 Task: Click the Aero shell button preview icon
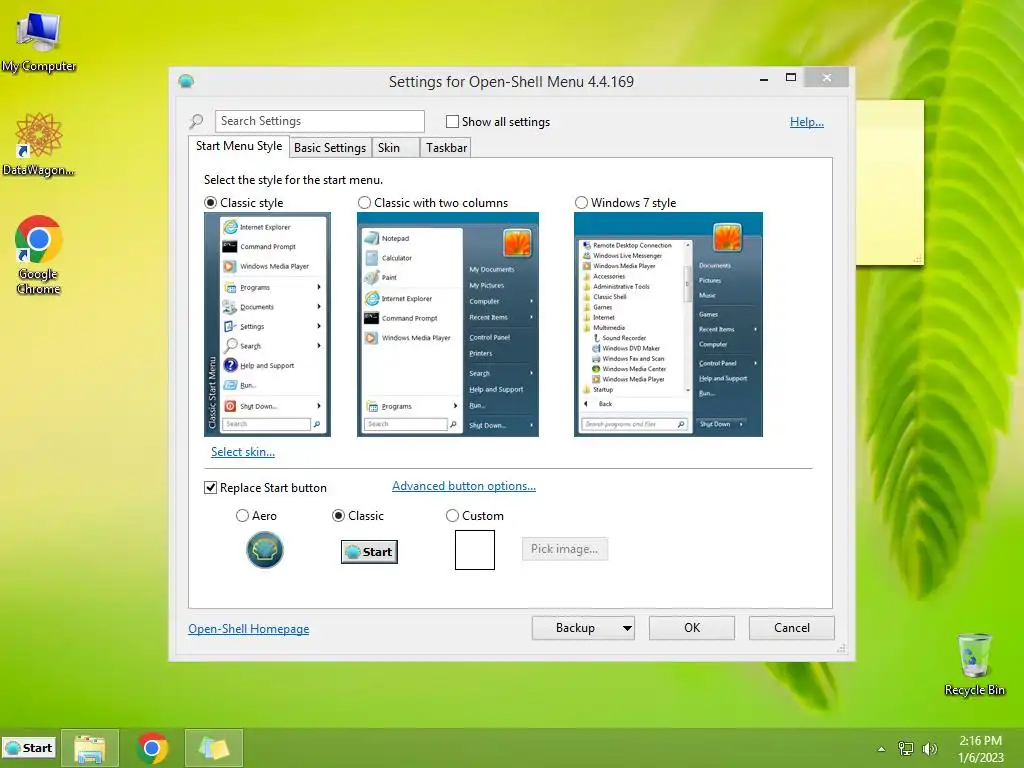[264, 550]
